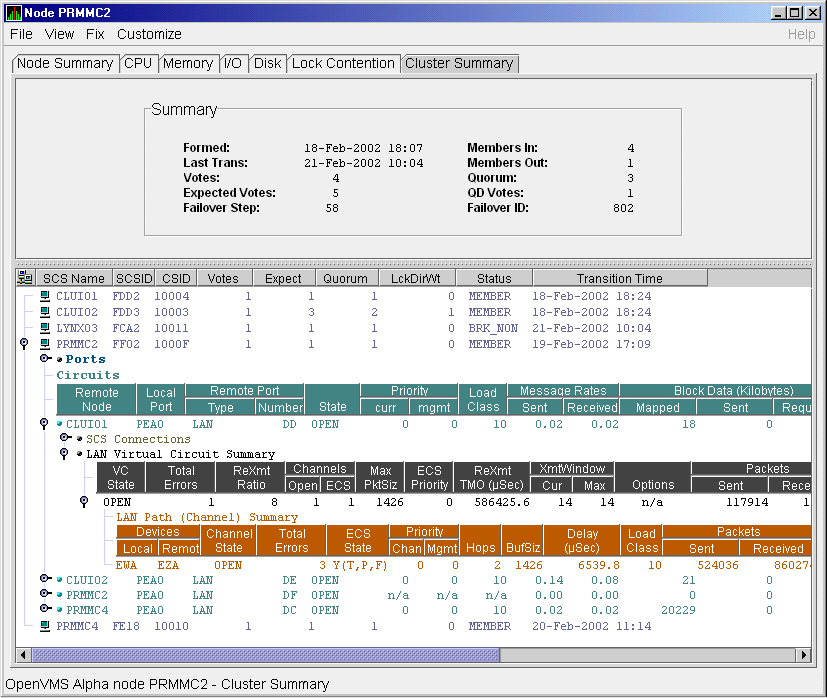Click the CLUI02 member name

[77, 312]
